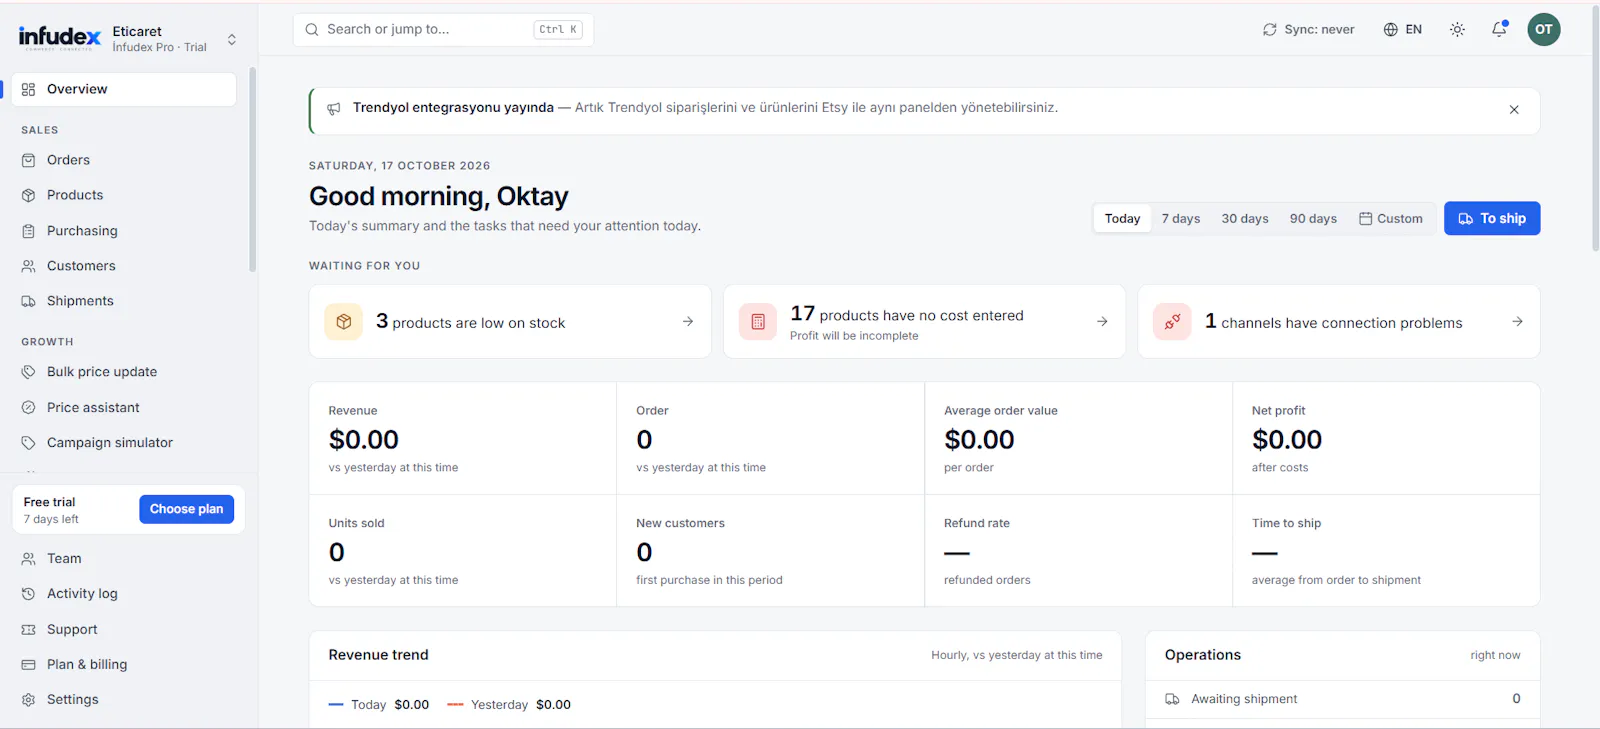Open Orders in the sidebar

[124, 160]
